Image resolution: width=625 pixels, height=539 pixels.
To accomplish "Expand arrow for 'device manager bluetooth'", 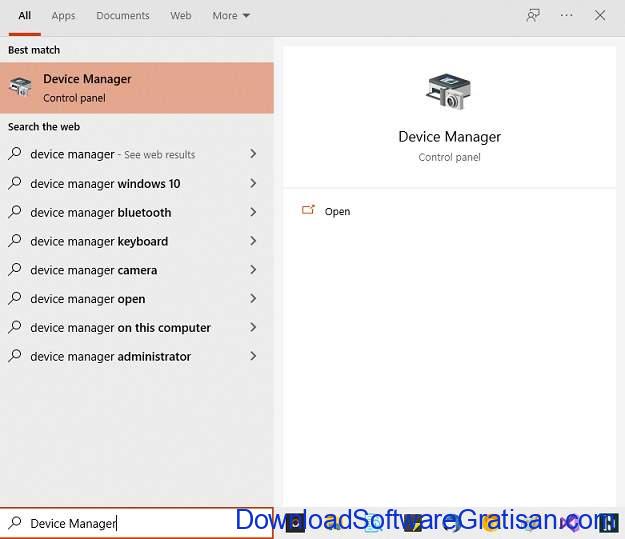I will click(253, 212).
